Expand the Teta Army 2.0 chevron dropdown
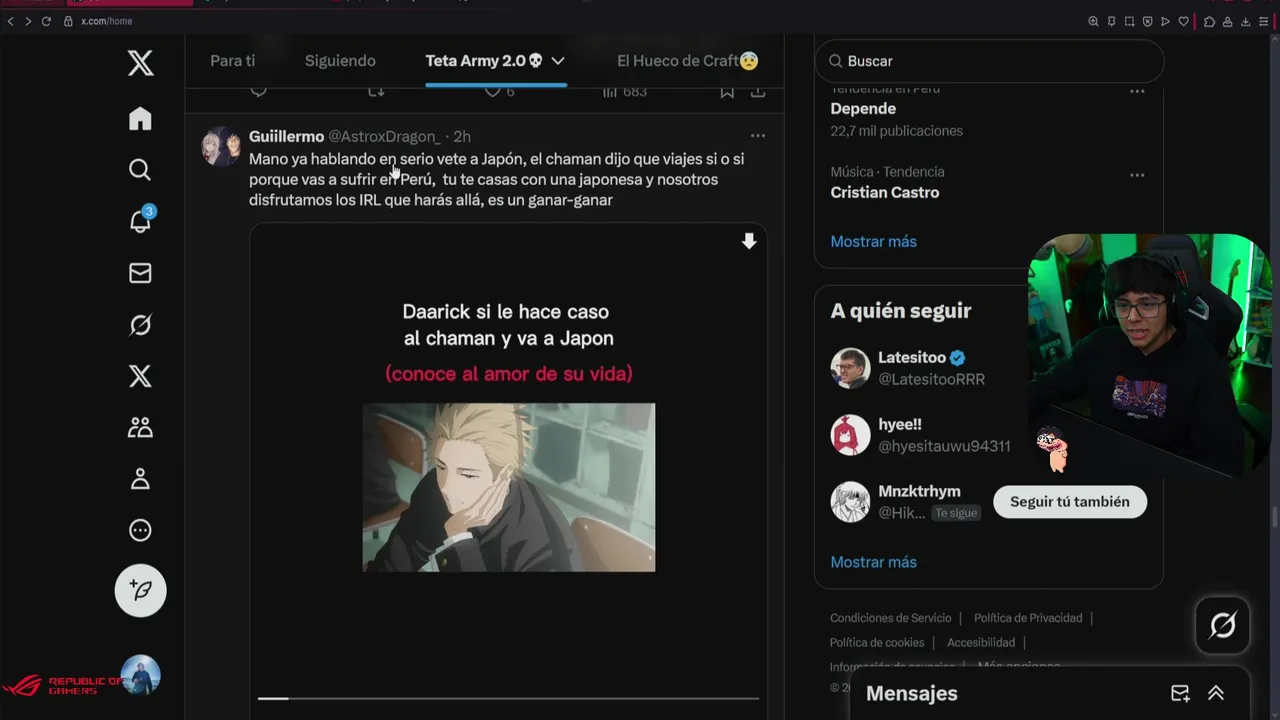This screenshot has width=1280, height=720. point(558,61)
